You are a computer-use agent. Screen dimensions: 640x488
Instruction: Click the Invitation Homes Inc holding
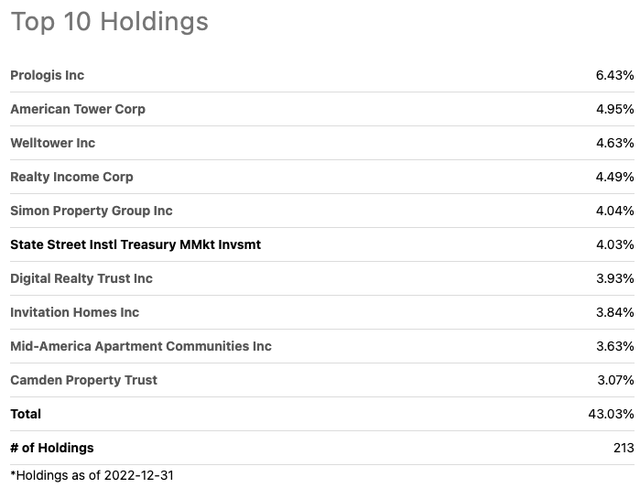(x=75, y=313)
